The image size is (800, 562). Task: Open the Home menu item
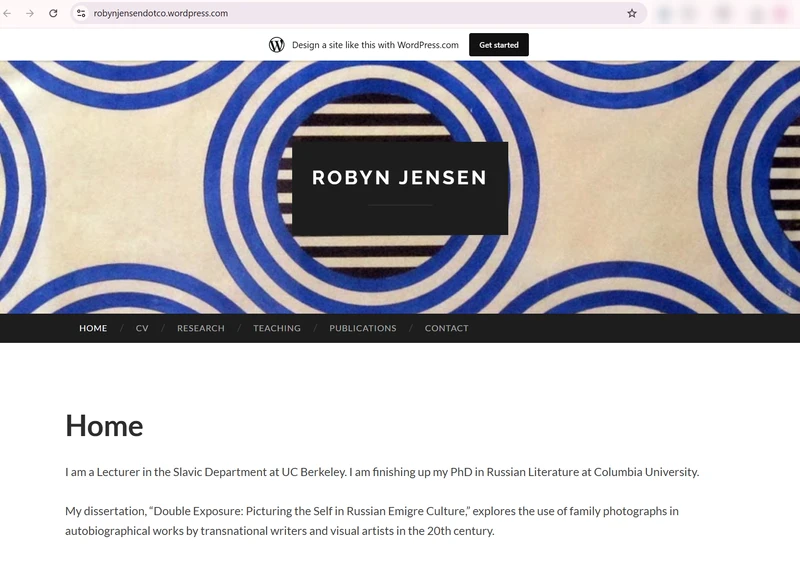93,328
